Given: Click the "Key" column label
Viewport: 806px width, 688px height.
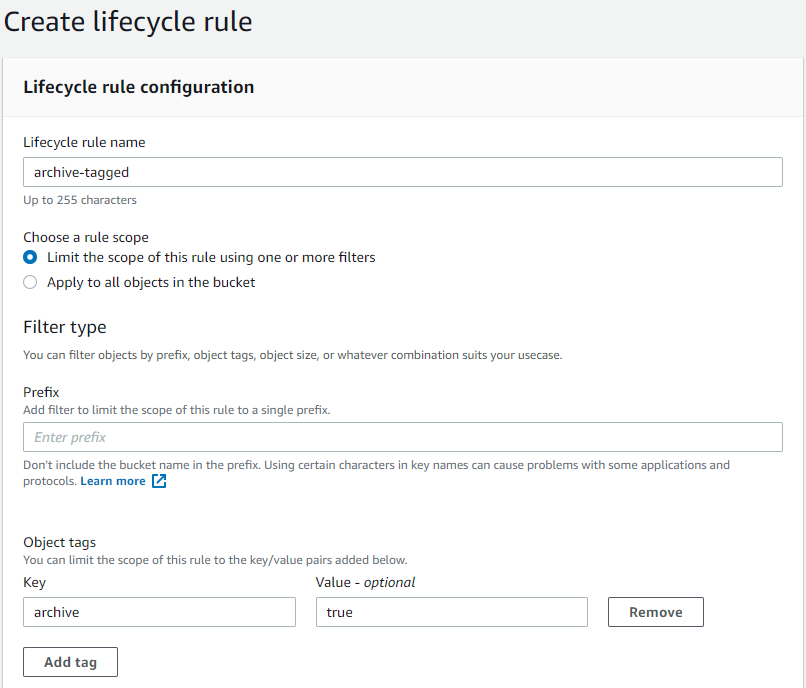Looking at the screenshot, I should (x=34, y=582).
